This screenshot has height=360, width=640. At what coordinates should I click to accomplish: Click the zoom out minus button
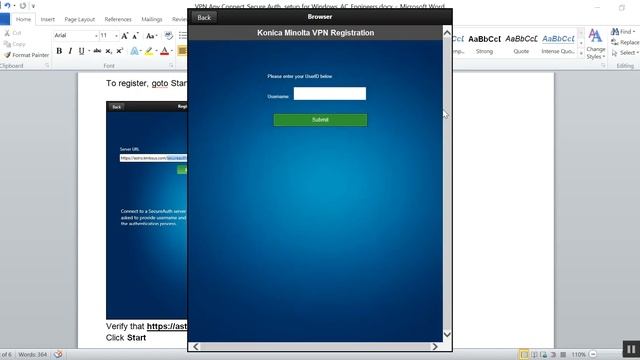[x=593, y=354]
